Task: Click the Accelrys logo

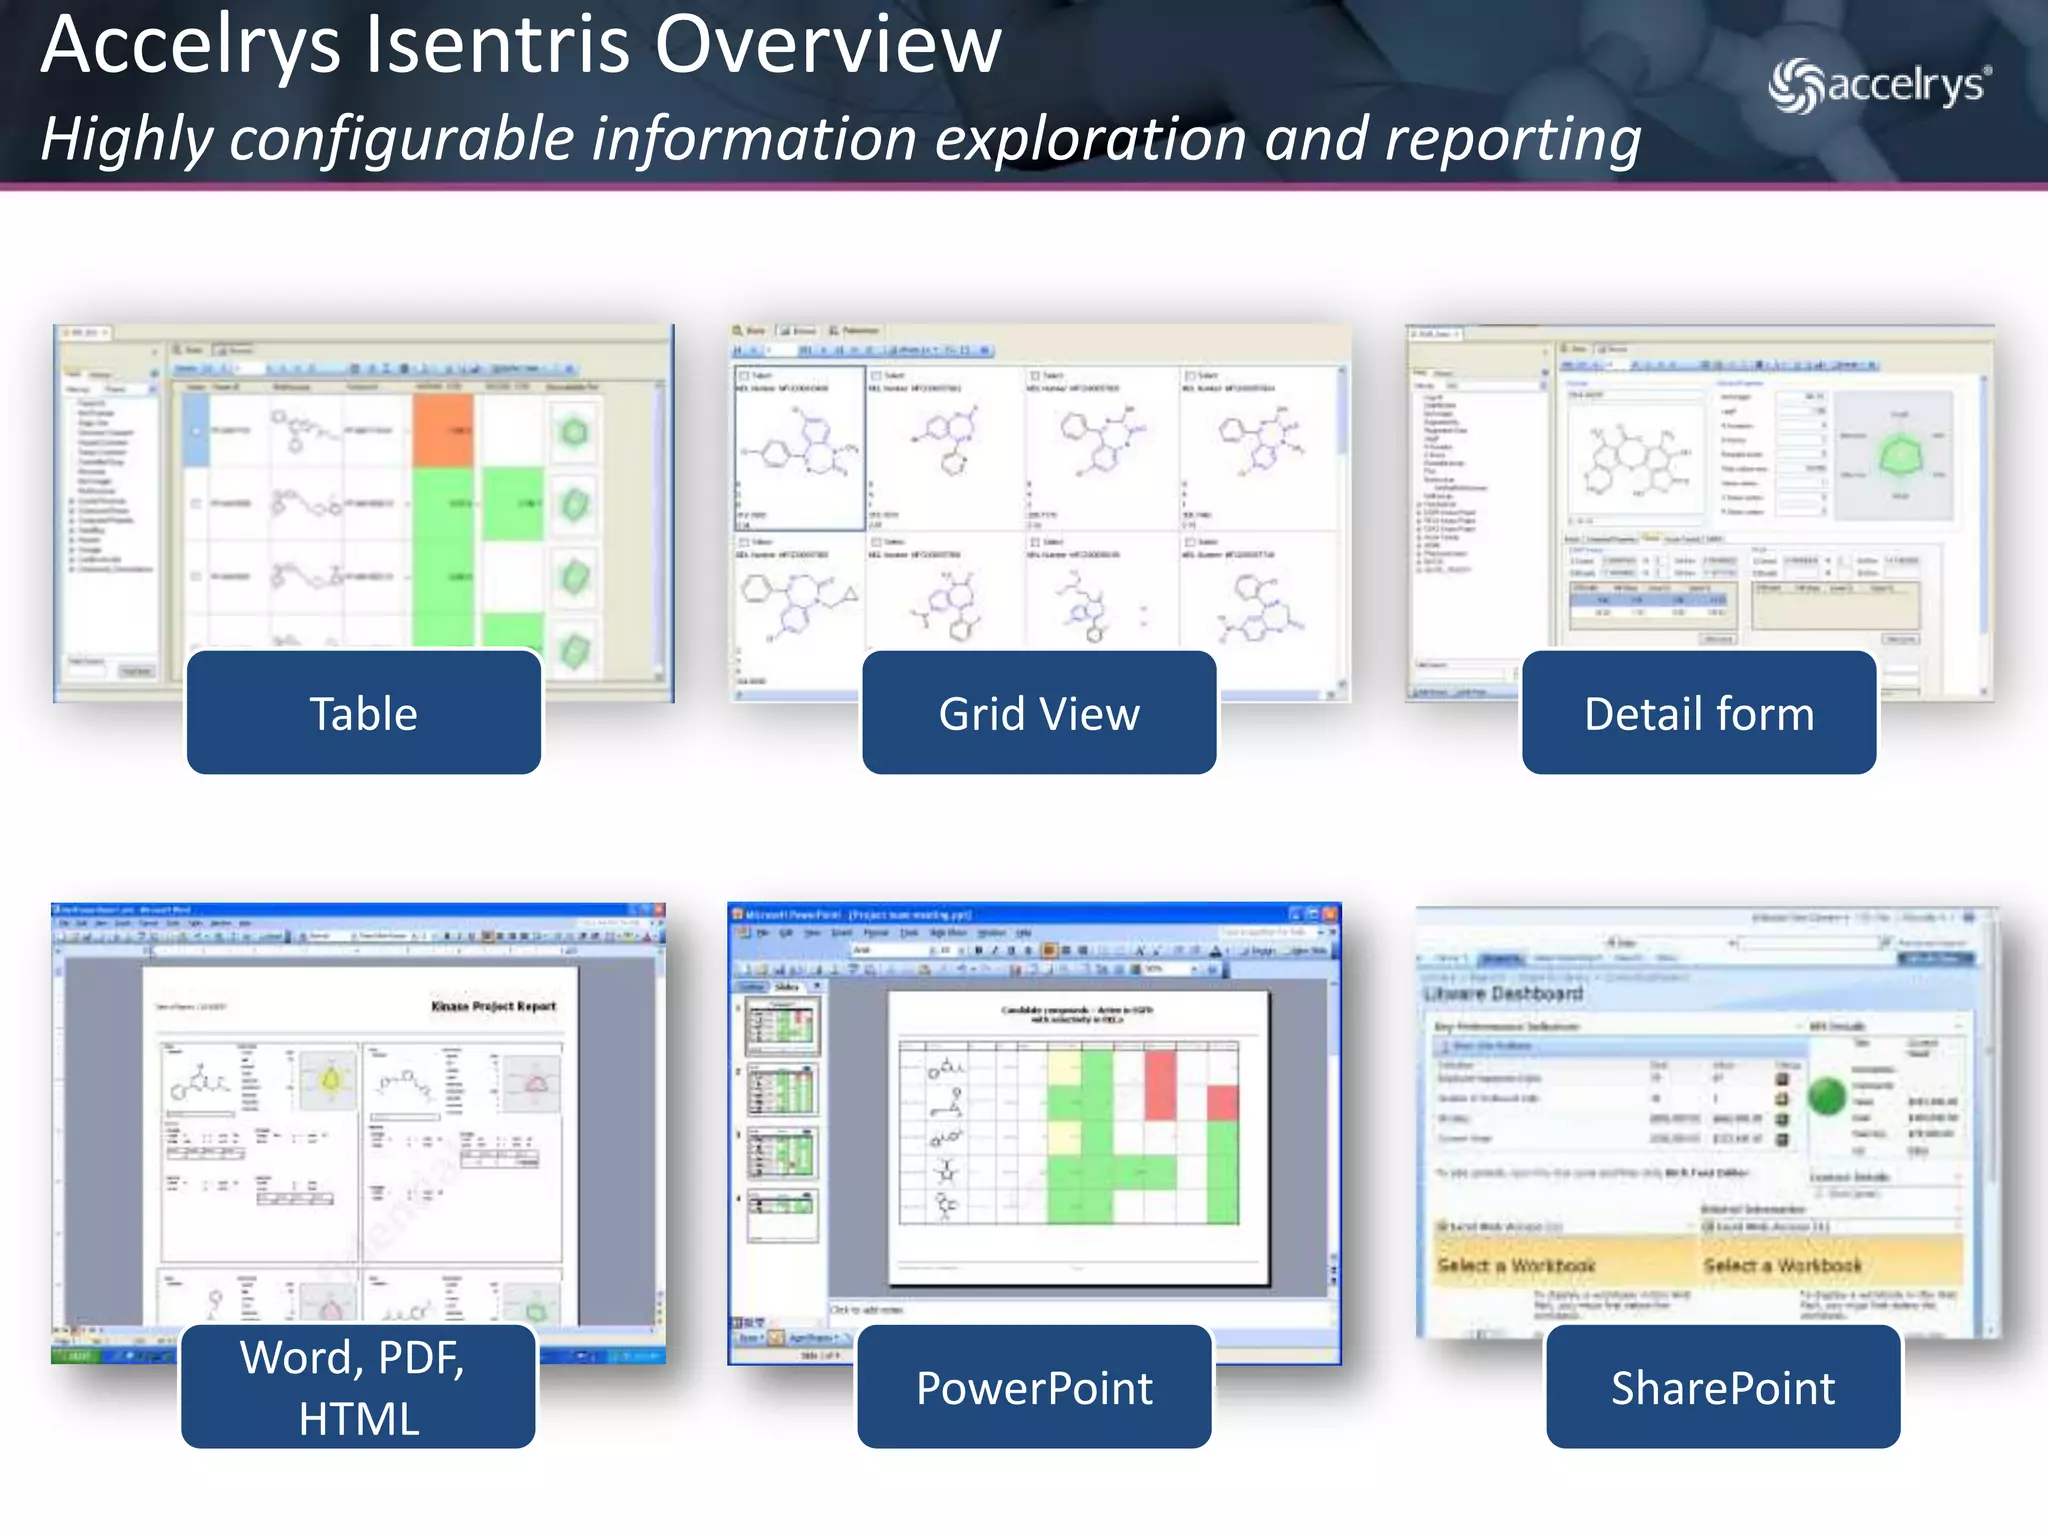Action: [x=1880, y=85]
